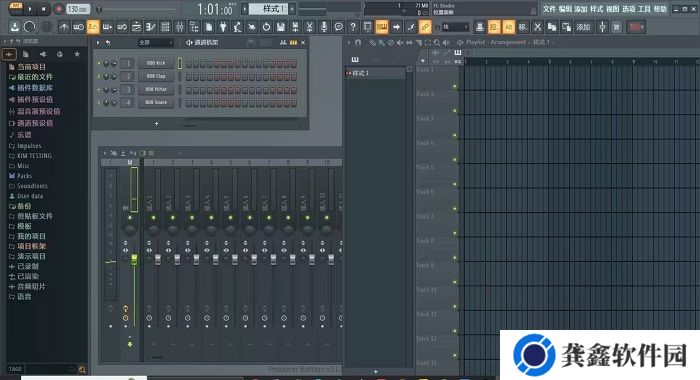
Task: Click the speech bubble icon in toolbar
Action: [338, 27]
